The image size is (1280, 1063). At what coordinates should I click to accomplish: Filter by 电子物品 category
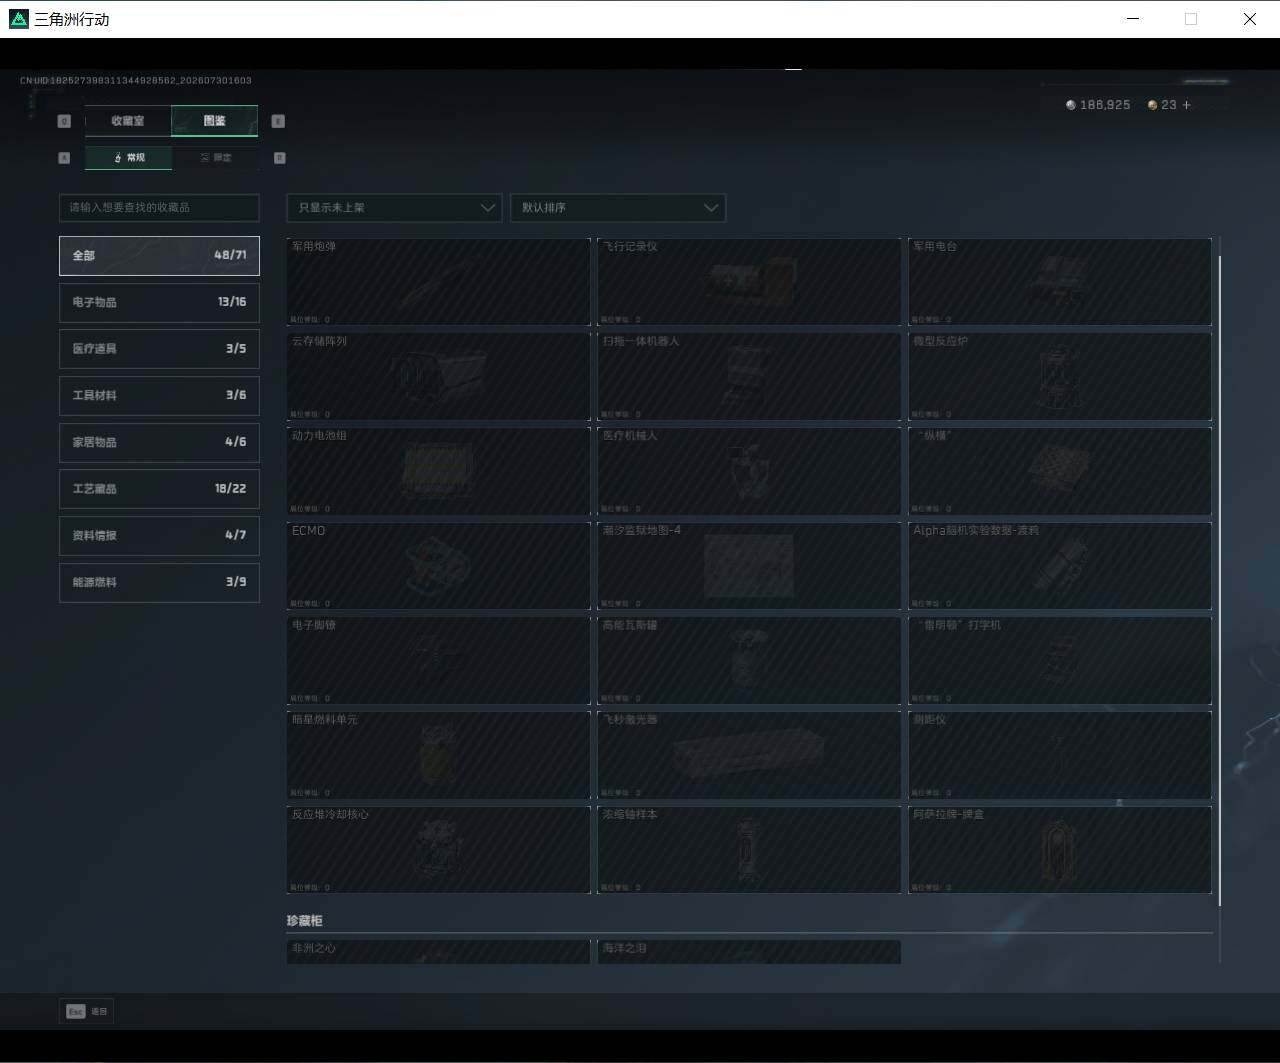(159, 302)
